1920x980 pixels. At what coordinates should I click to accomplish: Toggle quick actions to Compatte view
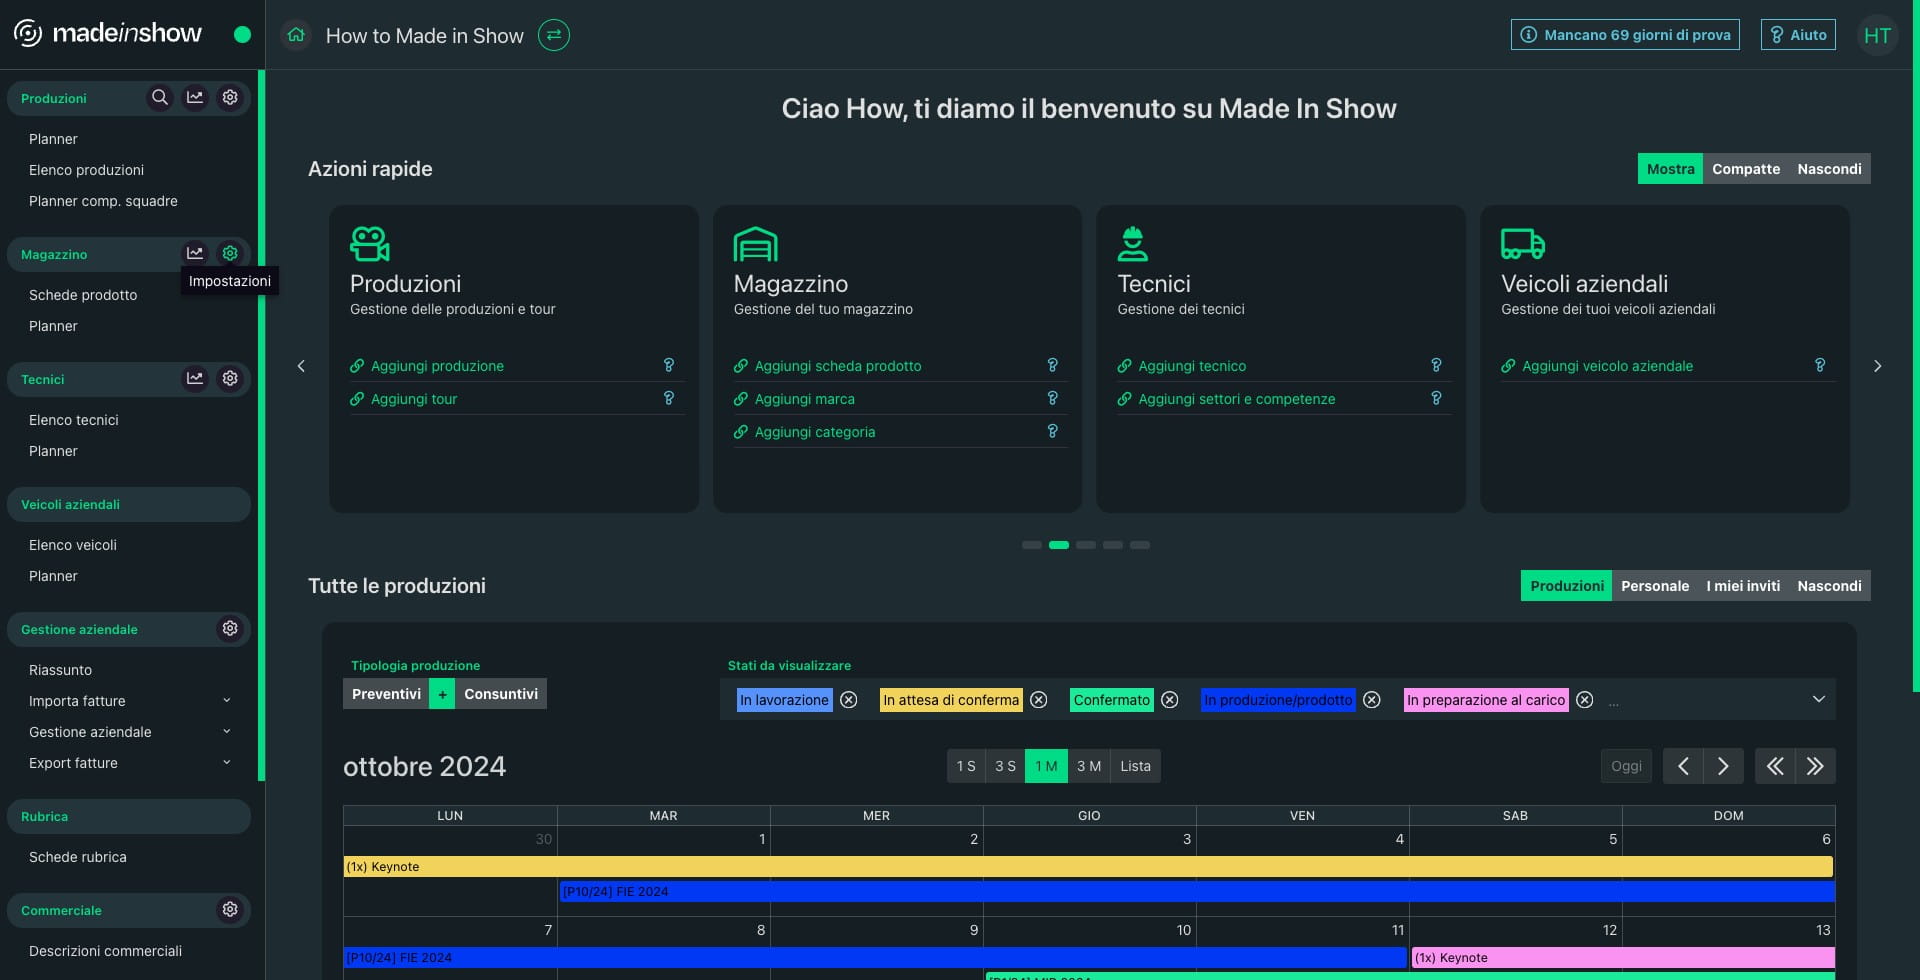(1745, 169)
